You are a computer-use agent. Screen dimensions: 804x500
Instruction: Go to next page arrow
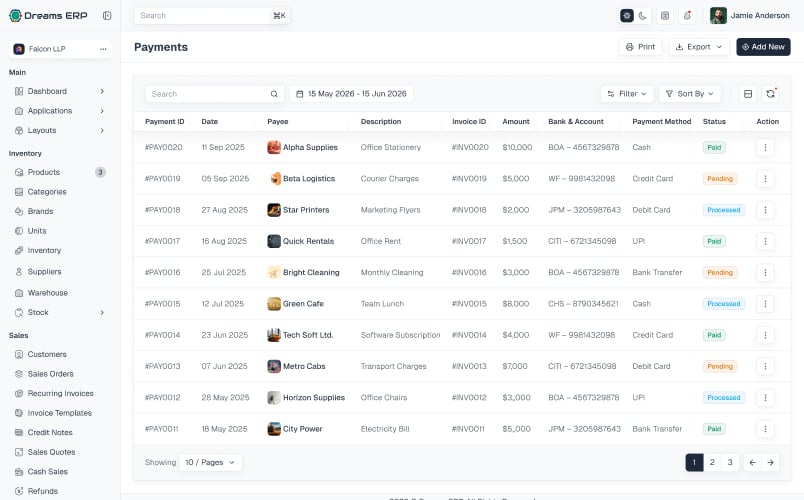[x=770, y=462]
